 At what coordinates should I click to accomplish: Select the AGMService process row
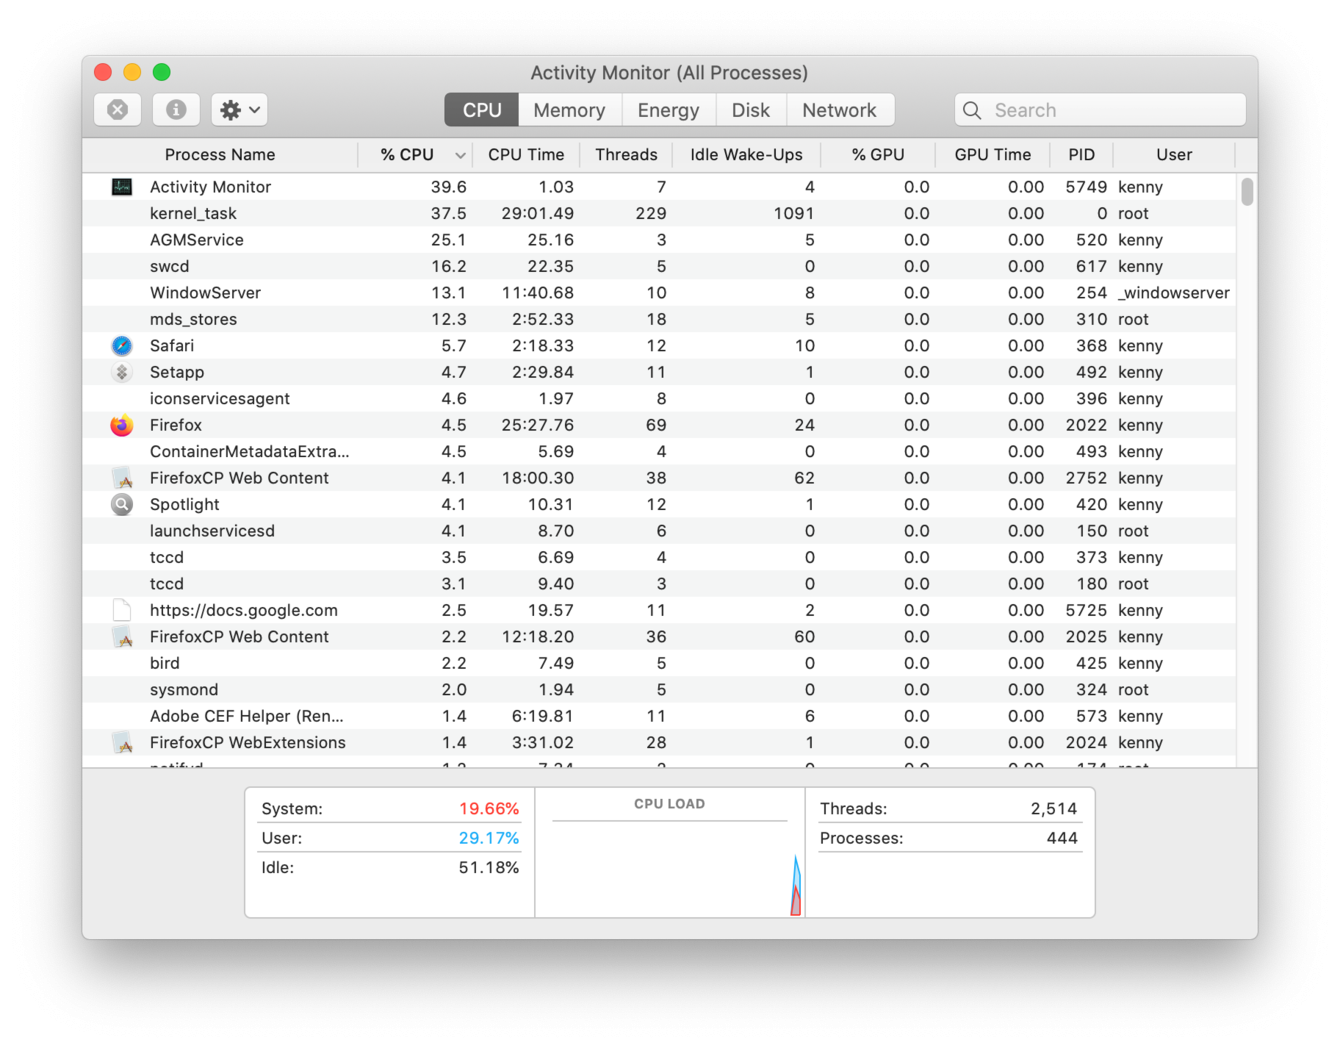[660, 240]
